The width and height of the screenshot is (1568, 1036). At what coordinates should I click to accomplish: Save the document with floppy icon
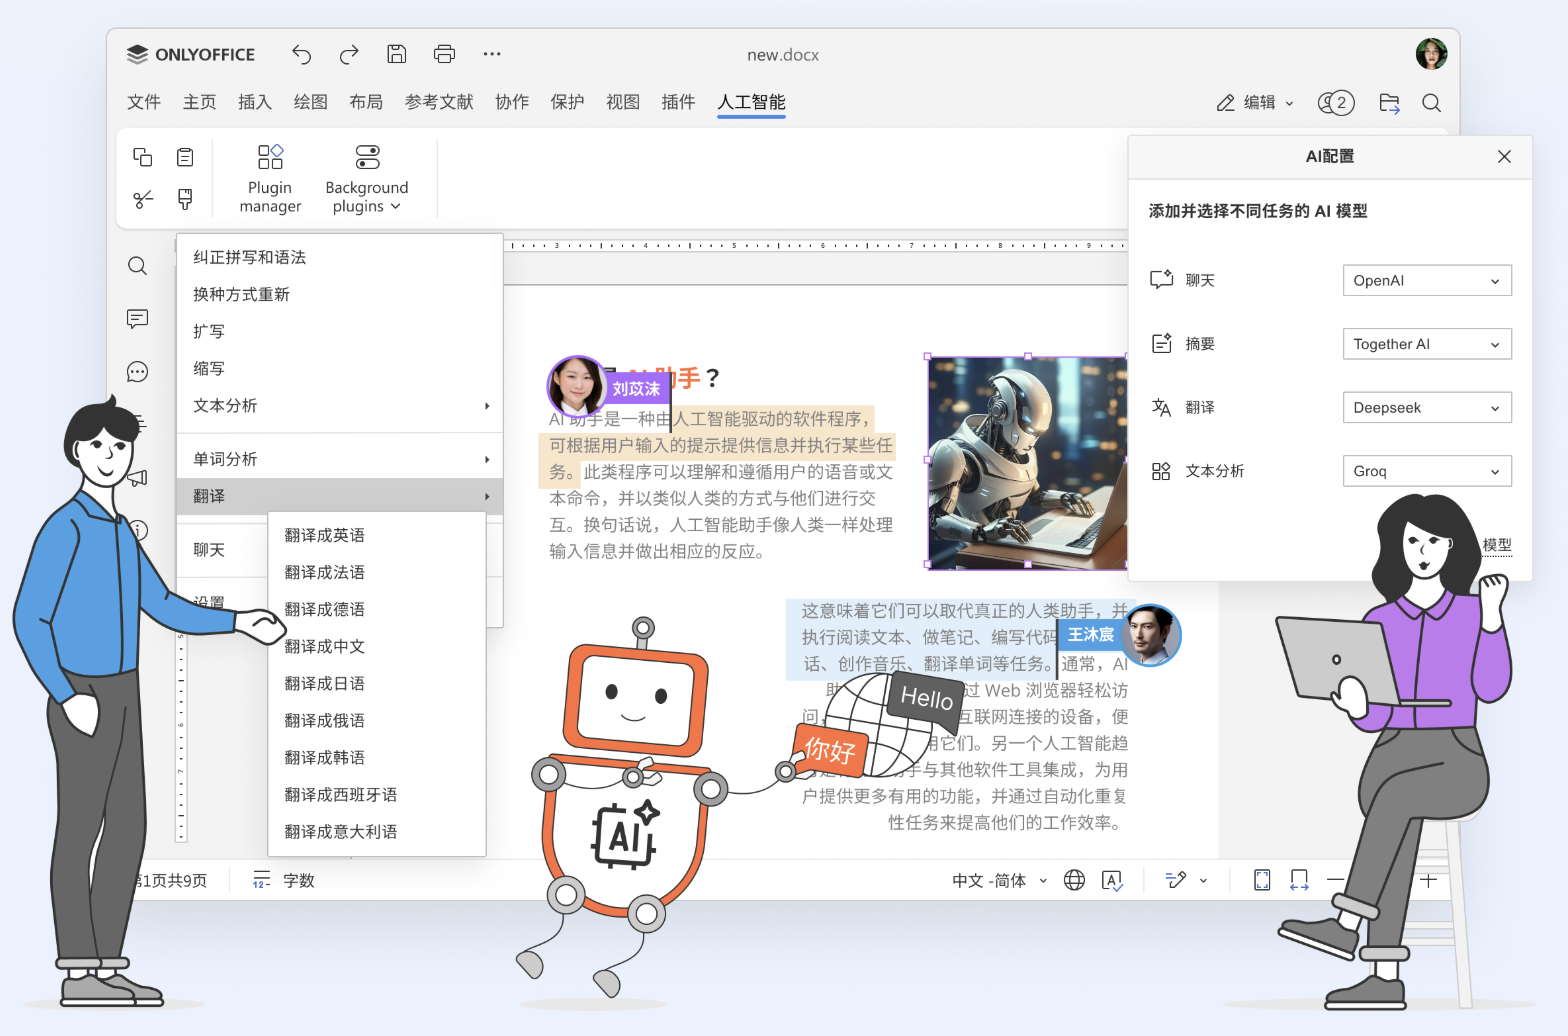(397, 54)
